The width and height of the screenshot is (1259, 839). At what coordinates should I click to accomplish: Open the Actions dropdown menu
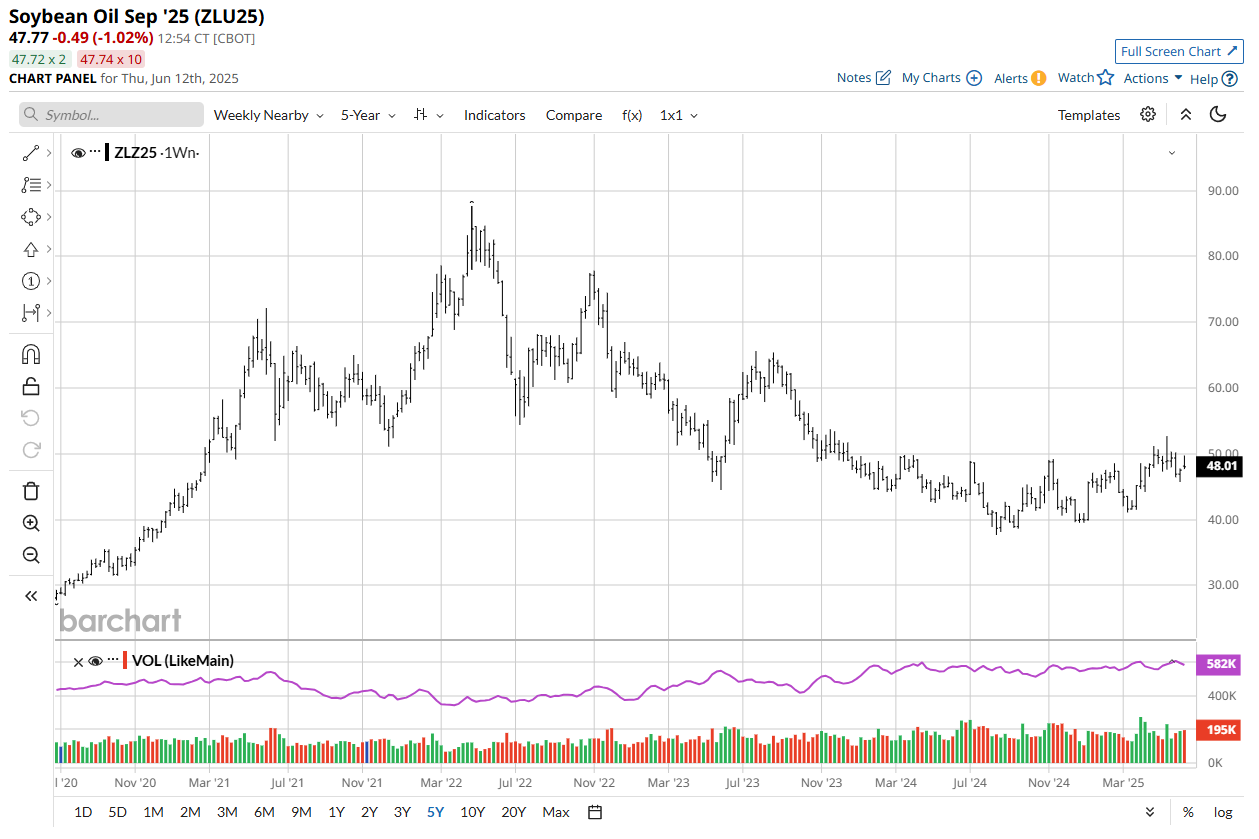[1153, 78]
